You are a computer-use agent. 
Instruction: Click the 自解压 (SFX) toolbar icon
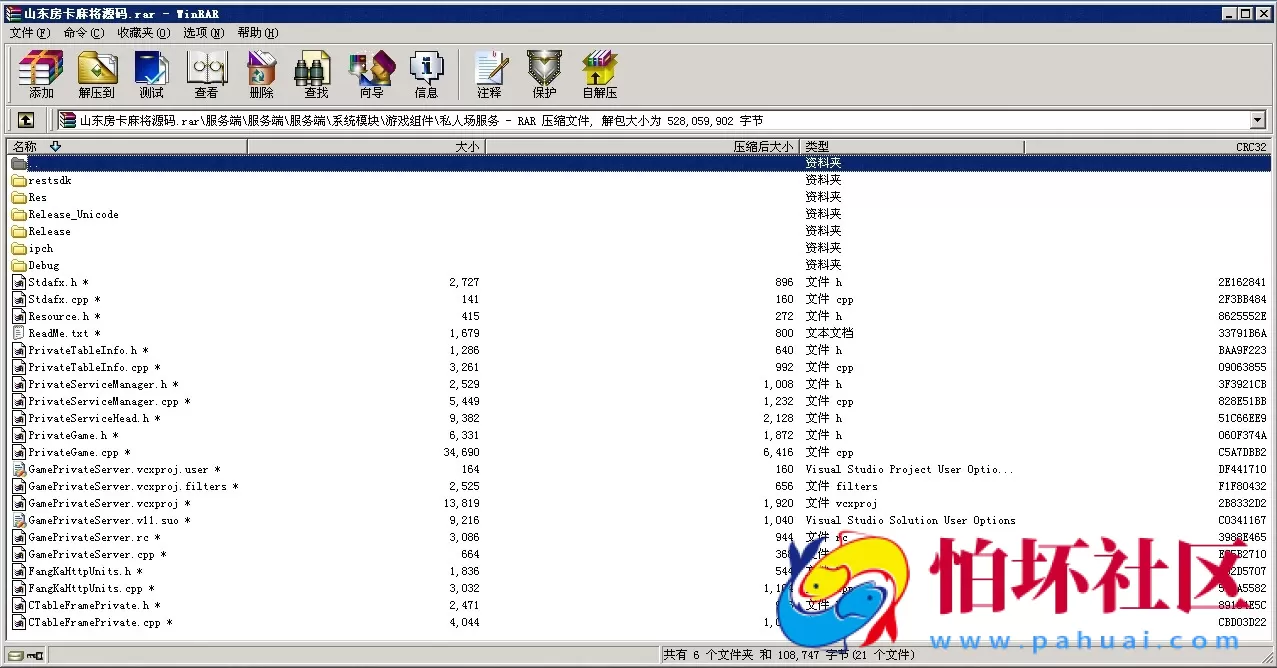point(600,74)
